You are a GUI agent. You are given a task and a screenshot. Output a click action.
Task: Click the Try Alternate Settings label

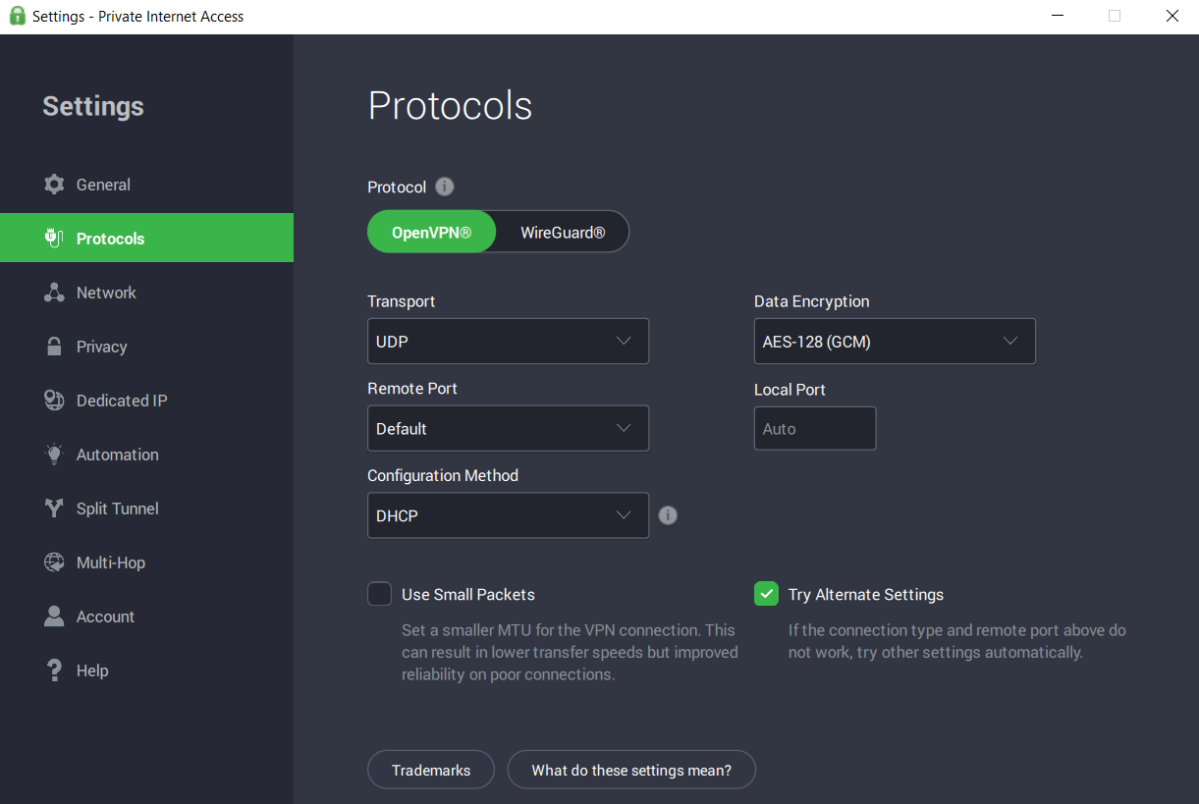(866, 594)
